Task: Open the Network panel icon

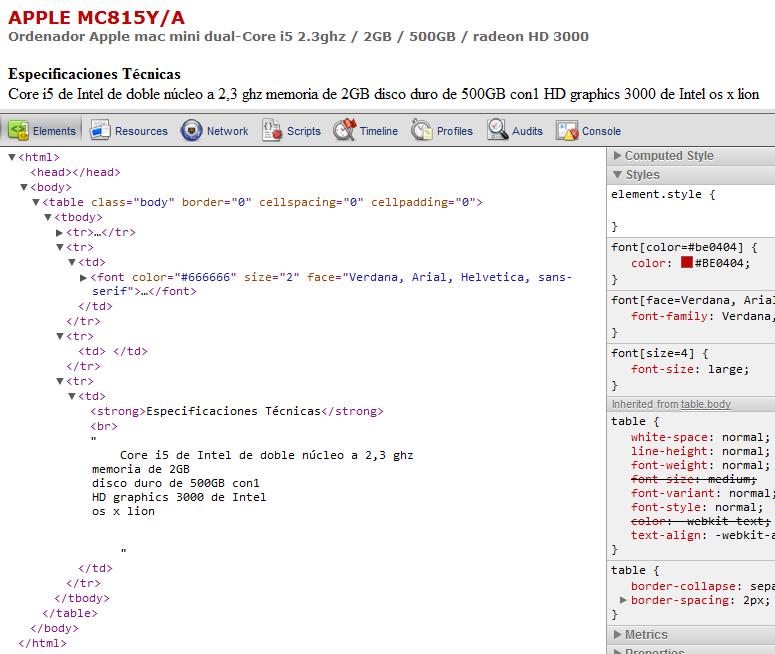Action: (191, 131)
